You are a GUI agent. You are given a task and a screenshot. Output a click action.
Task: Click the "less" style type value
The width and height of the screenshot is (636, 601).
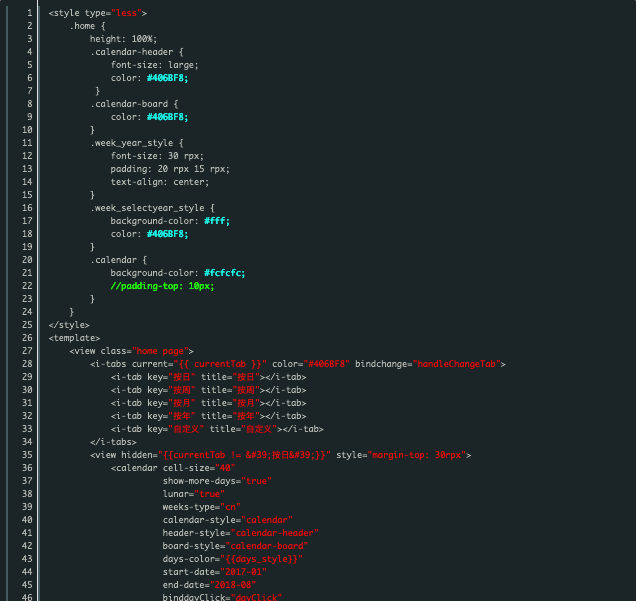(127, 13)
